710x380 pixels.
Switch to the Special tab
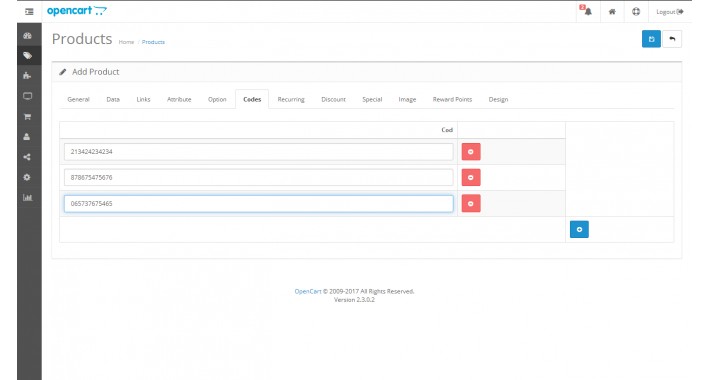point(372,99)
